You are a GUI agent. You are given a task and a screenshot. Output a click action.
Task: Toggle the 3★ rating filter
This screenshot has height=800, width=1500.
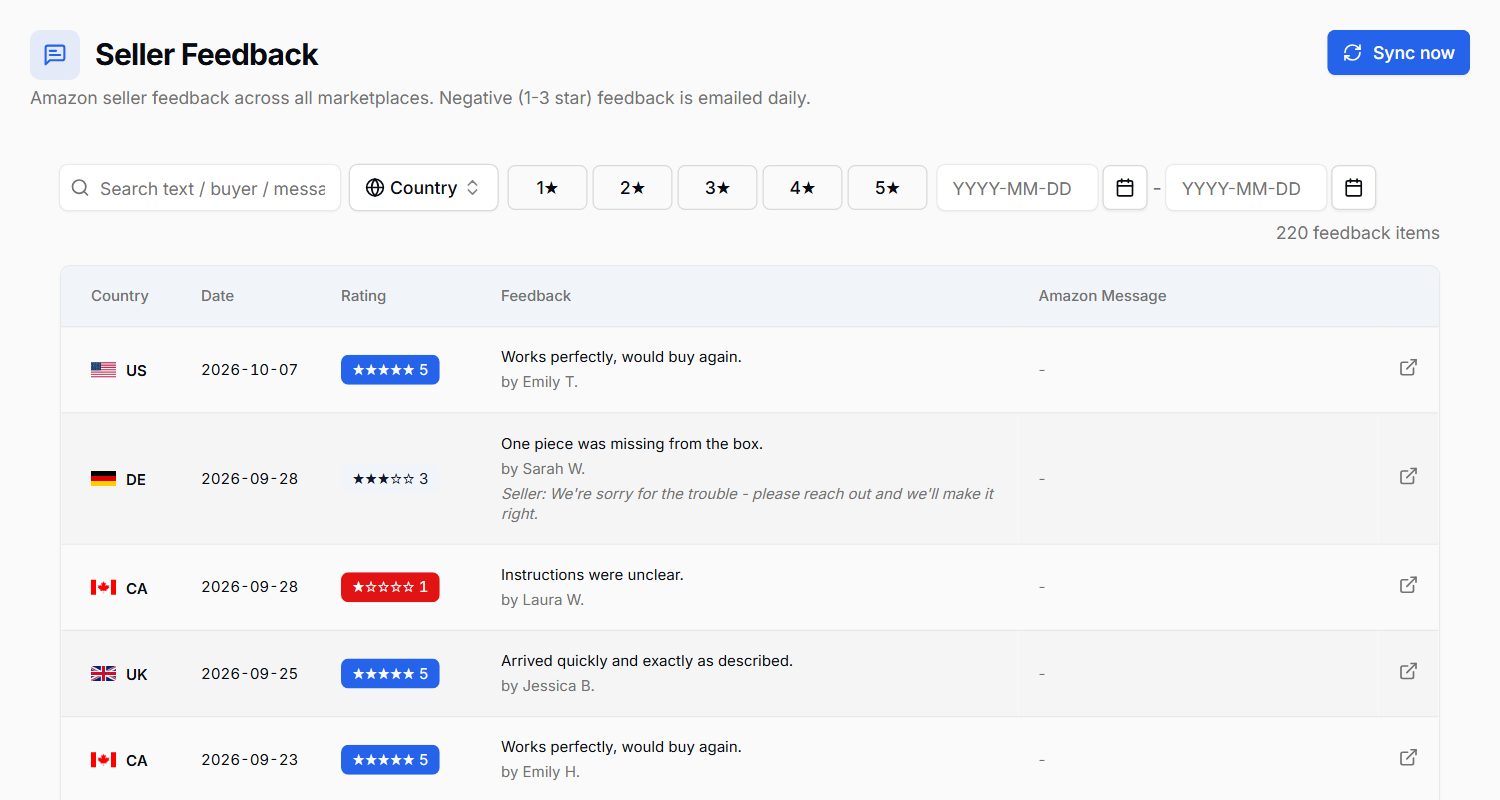pyautogui.click(x=717, y=188)
